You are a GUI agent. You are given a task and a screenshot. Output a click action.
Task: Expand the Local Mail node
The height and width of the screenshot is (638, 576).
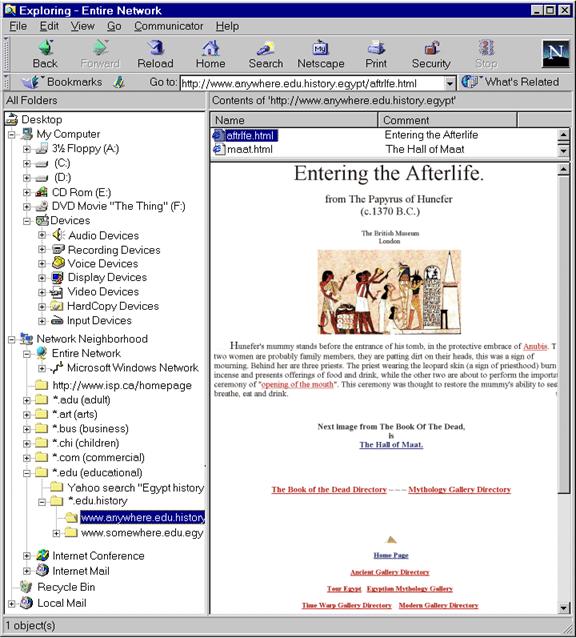tap(12, 603)
